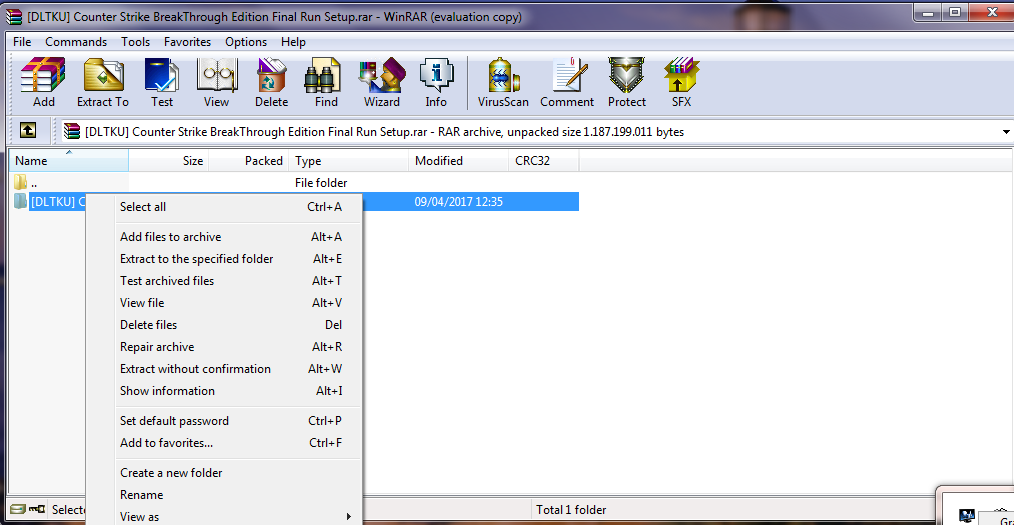Click 'Total 1 folder' status text
Viewport: 1014px width, 525px height.
click(x=571, y=509)
